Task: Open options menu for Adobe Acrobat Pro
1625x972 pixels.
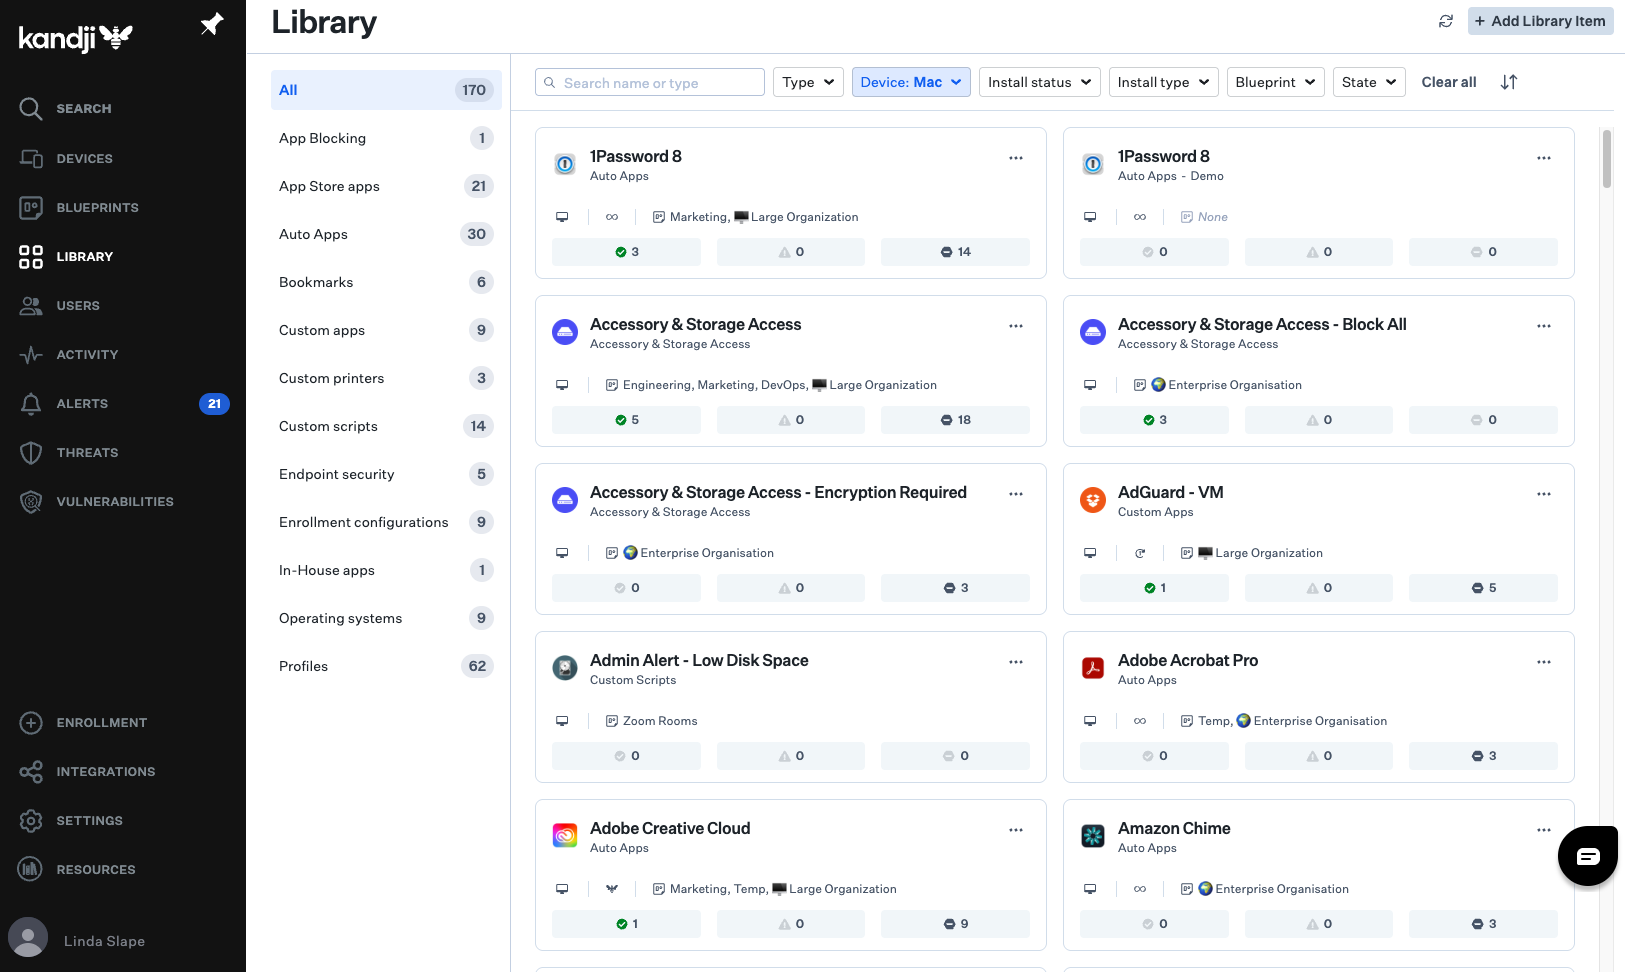Action: 1544,662
